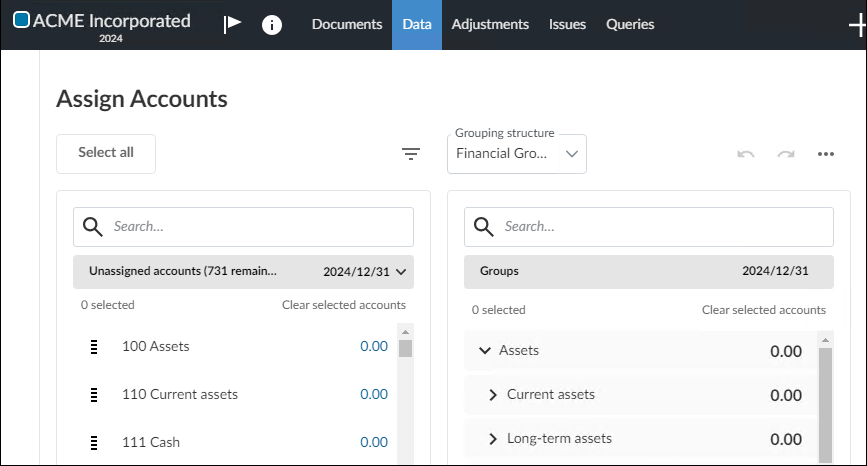Switch to the Documents tab
Screen dimensions: 867x466
pos(347,25)
